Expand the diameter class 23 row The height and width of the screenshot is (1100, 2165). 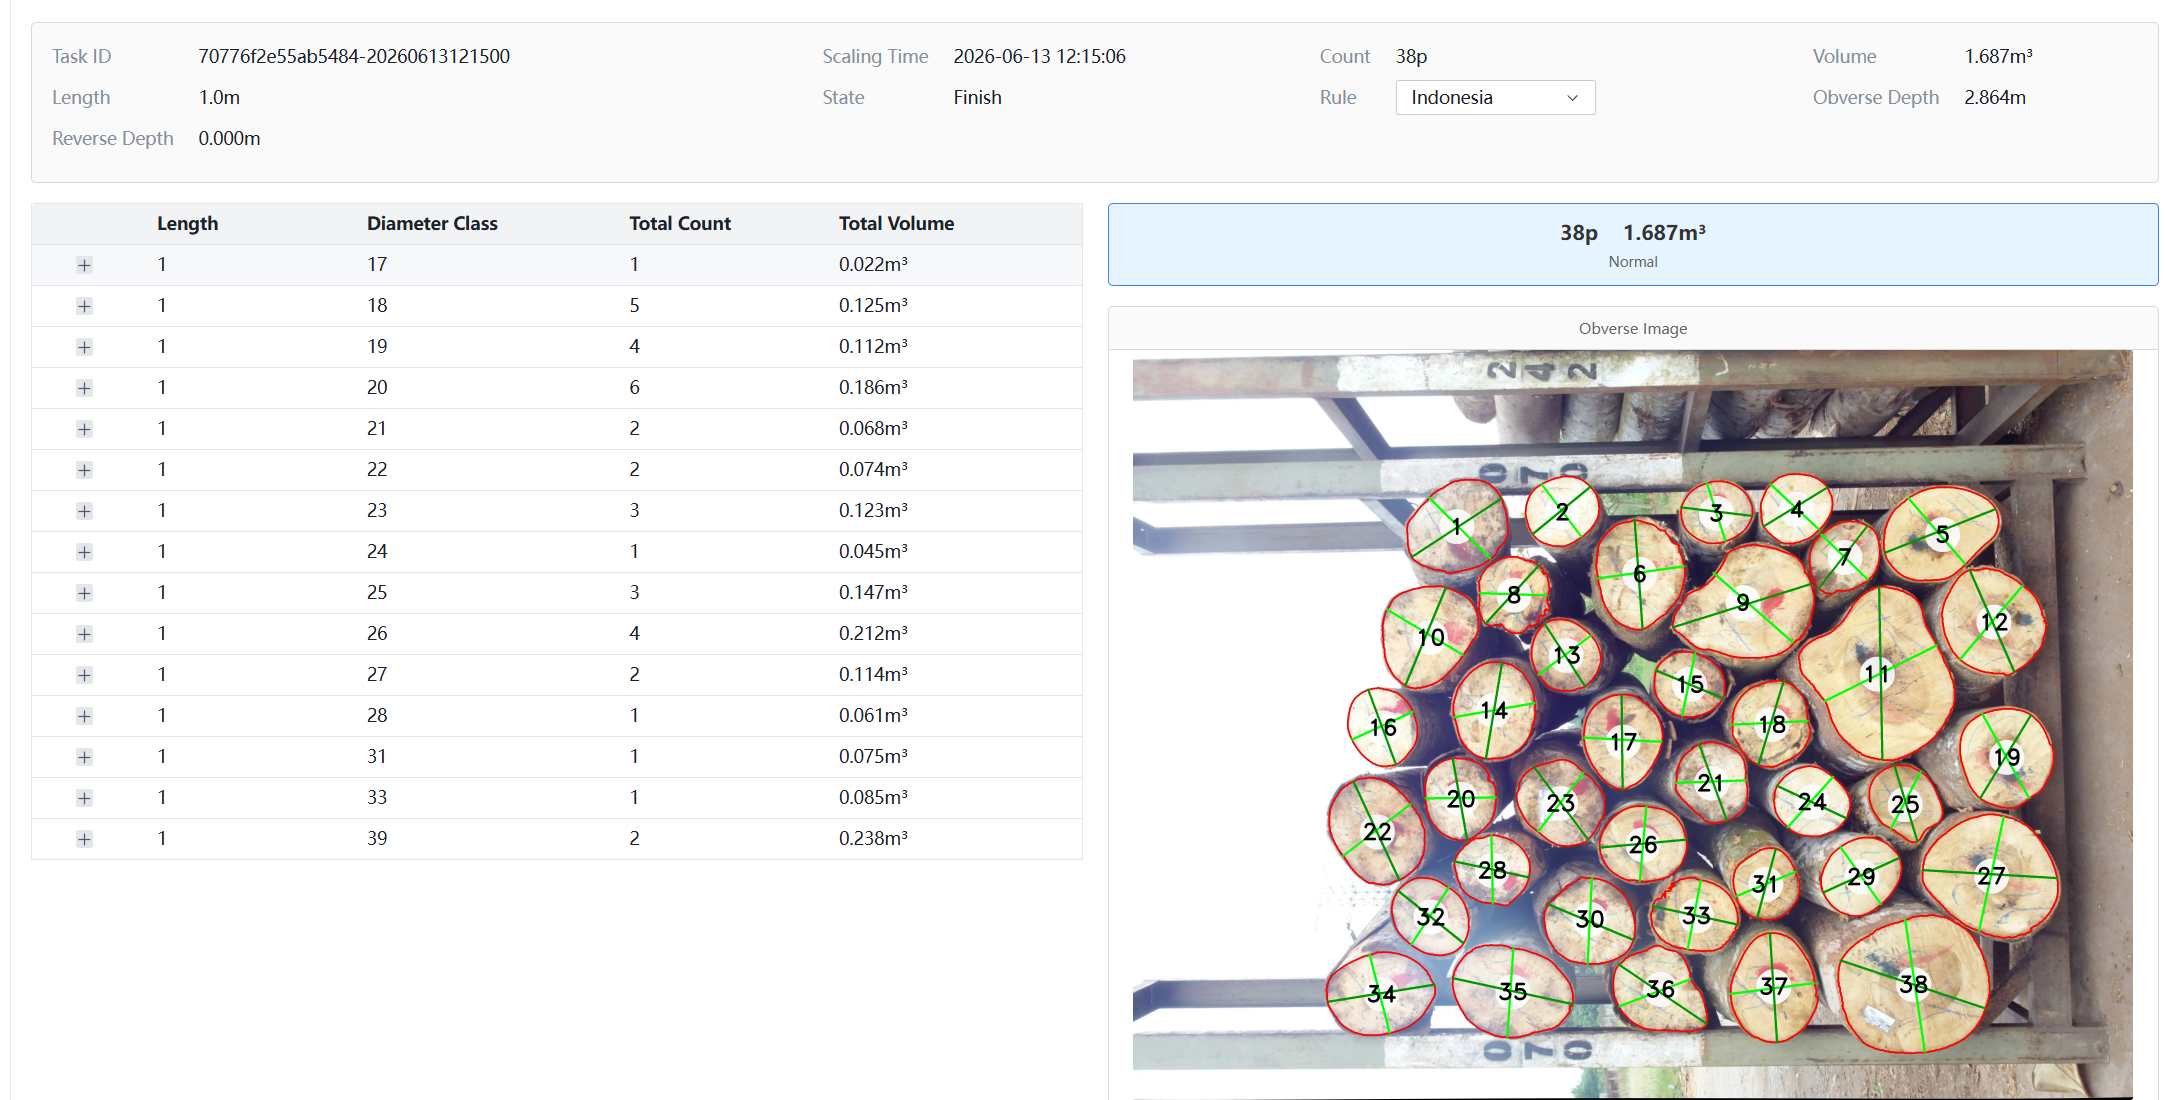(x=84, y=511)
